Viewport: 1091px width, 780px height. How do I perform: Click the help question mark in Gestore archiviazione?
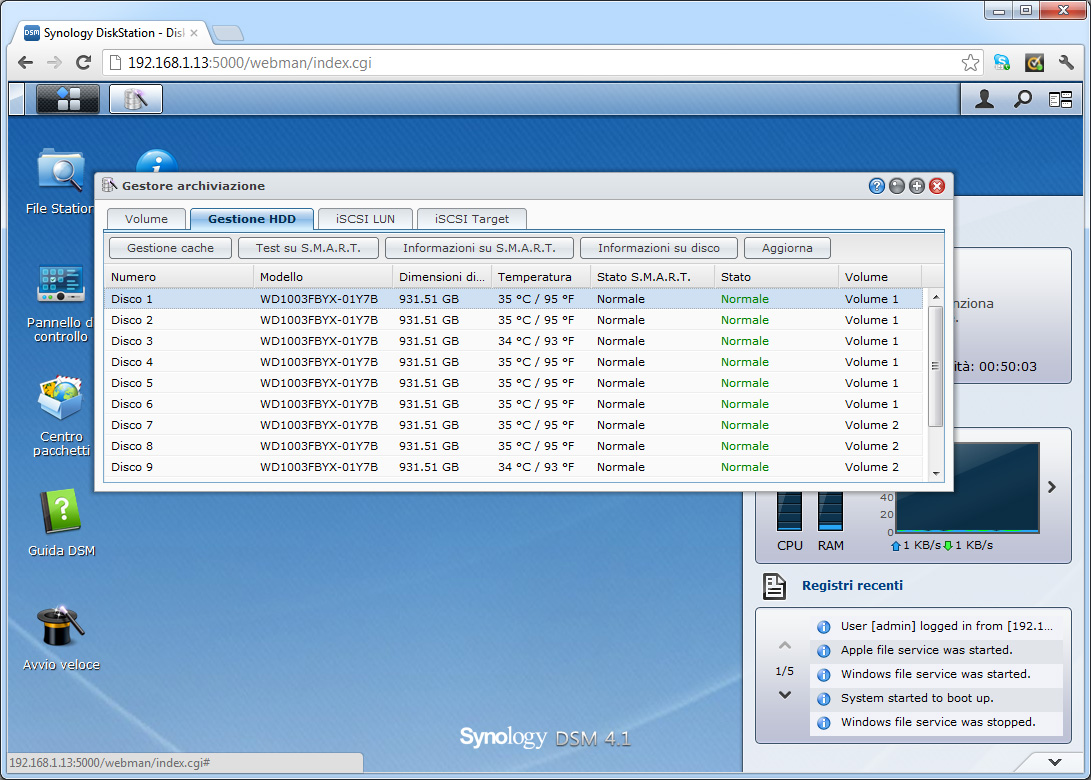(877, 186)
